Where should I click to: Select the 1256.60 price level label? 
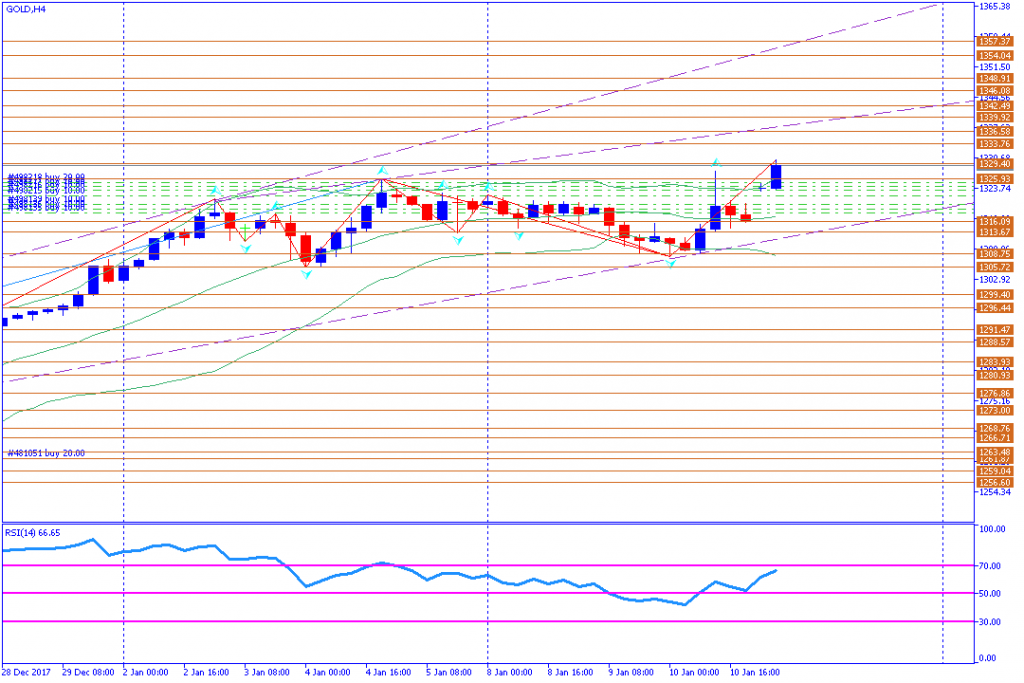pyautogui.click(x=995, y=483)
